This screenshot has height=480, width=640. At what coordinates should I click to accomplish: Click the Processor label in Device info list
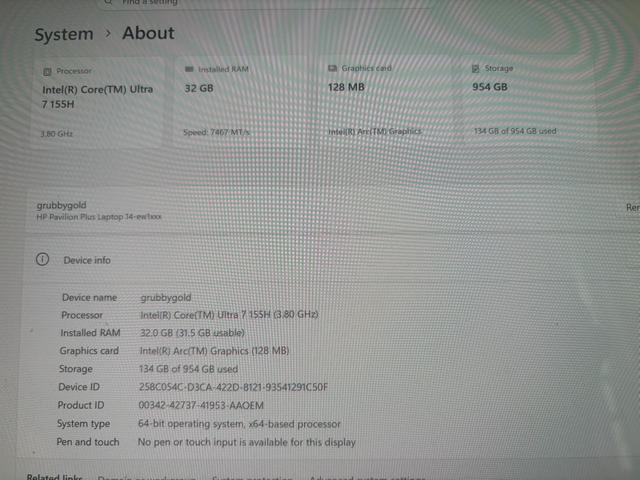point(82,315)
